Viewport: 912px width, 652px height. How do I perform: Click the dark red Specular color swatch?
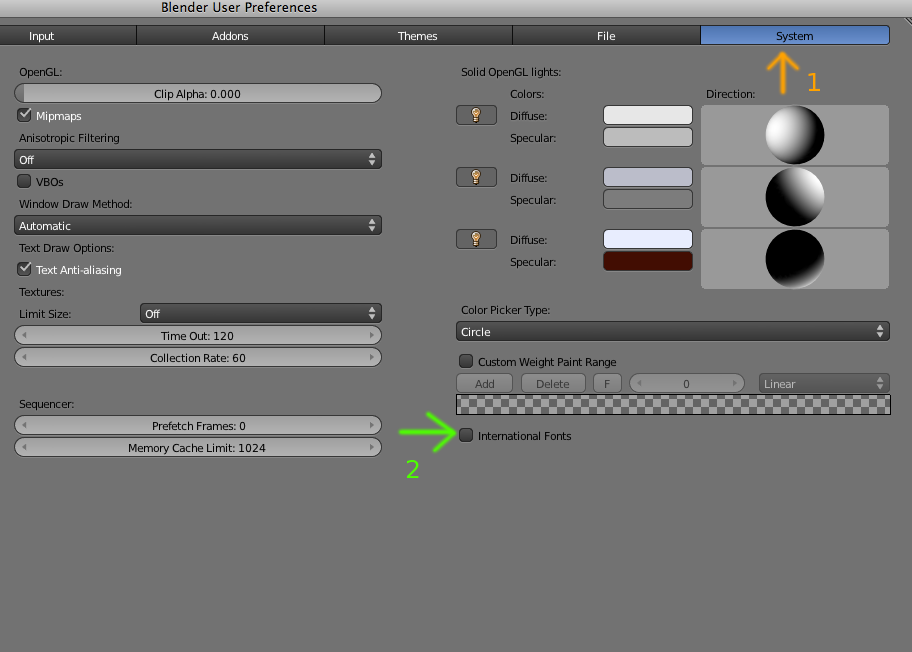pos(647,262)
